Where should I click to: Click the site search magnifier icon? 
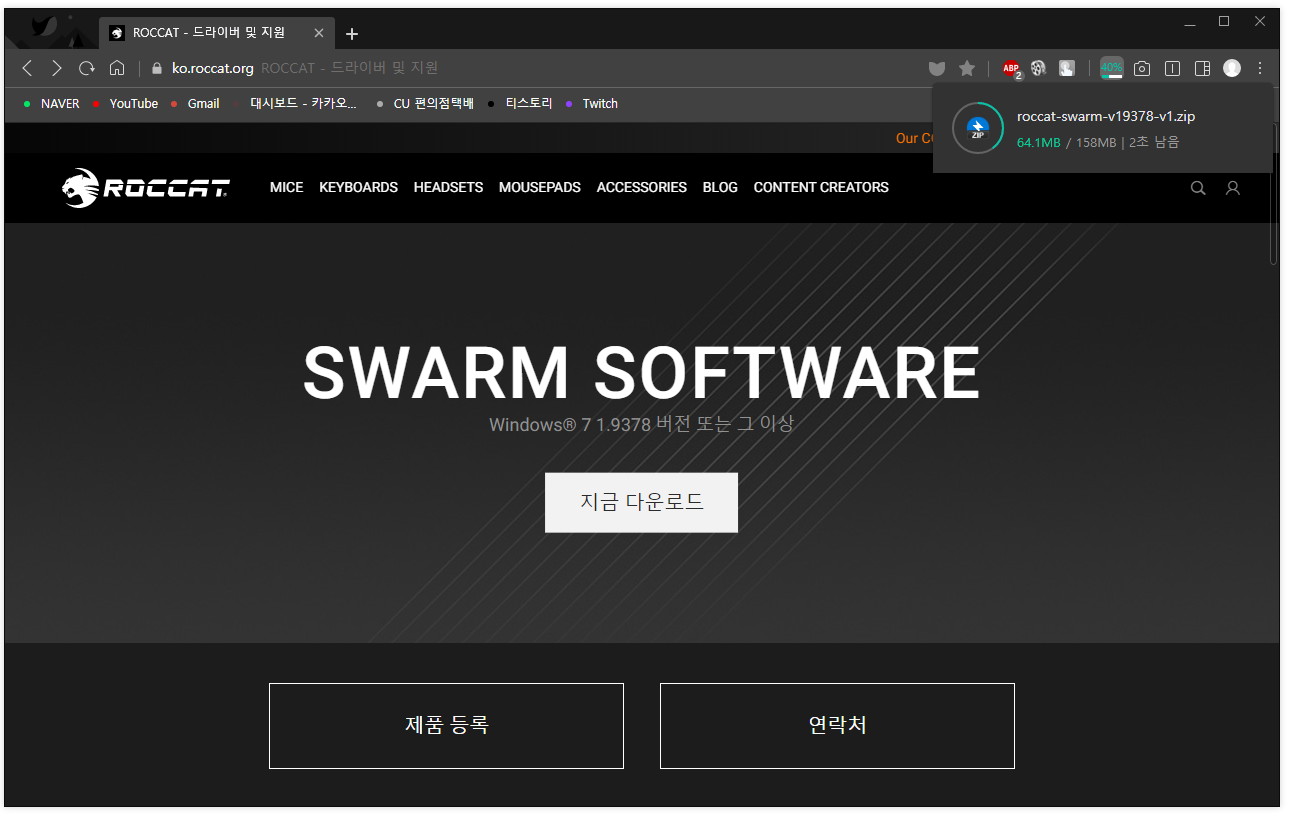1198,188
